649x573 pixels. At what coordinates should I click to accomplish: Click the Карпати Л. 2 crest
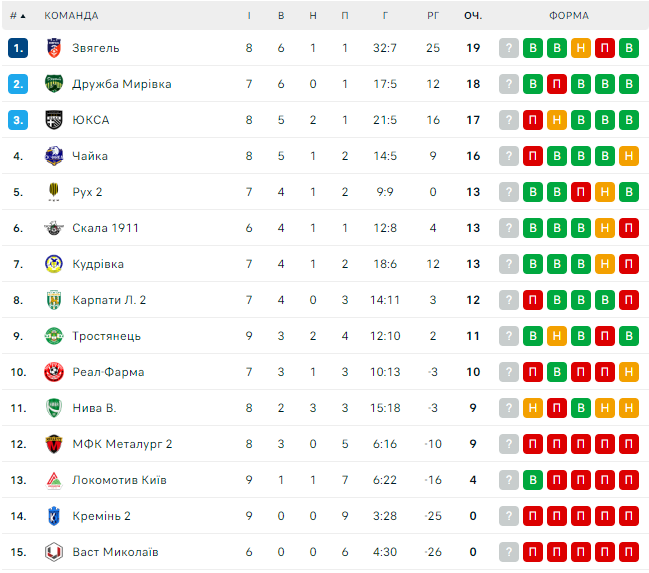tap(54, 300)
